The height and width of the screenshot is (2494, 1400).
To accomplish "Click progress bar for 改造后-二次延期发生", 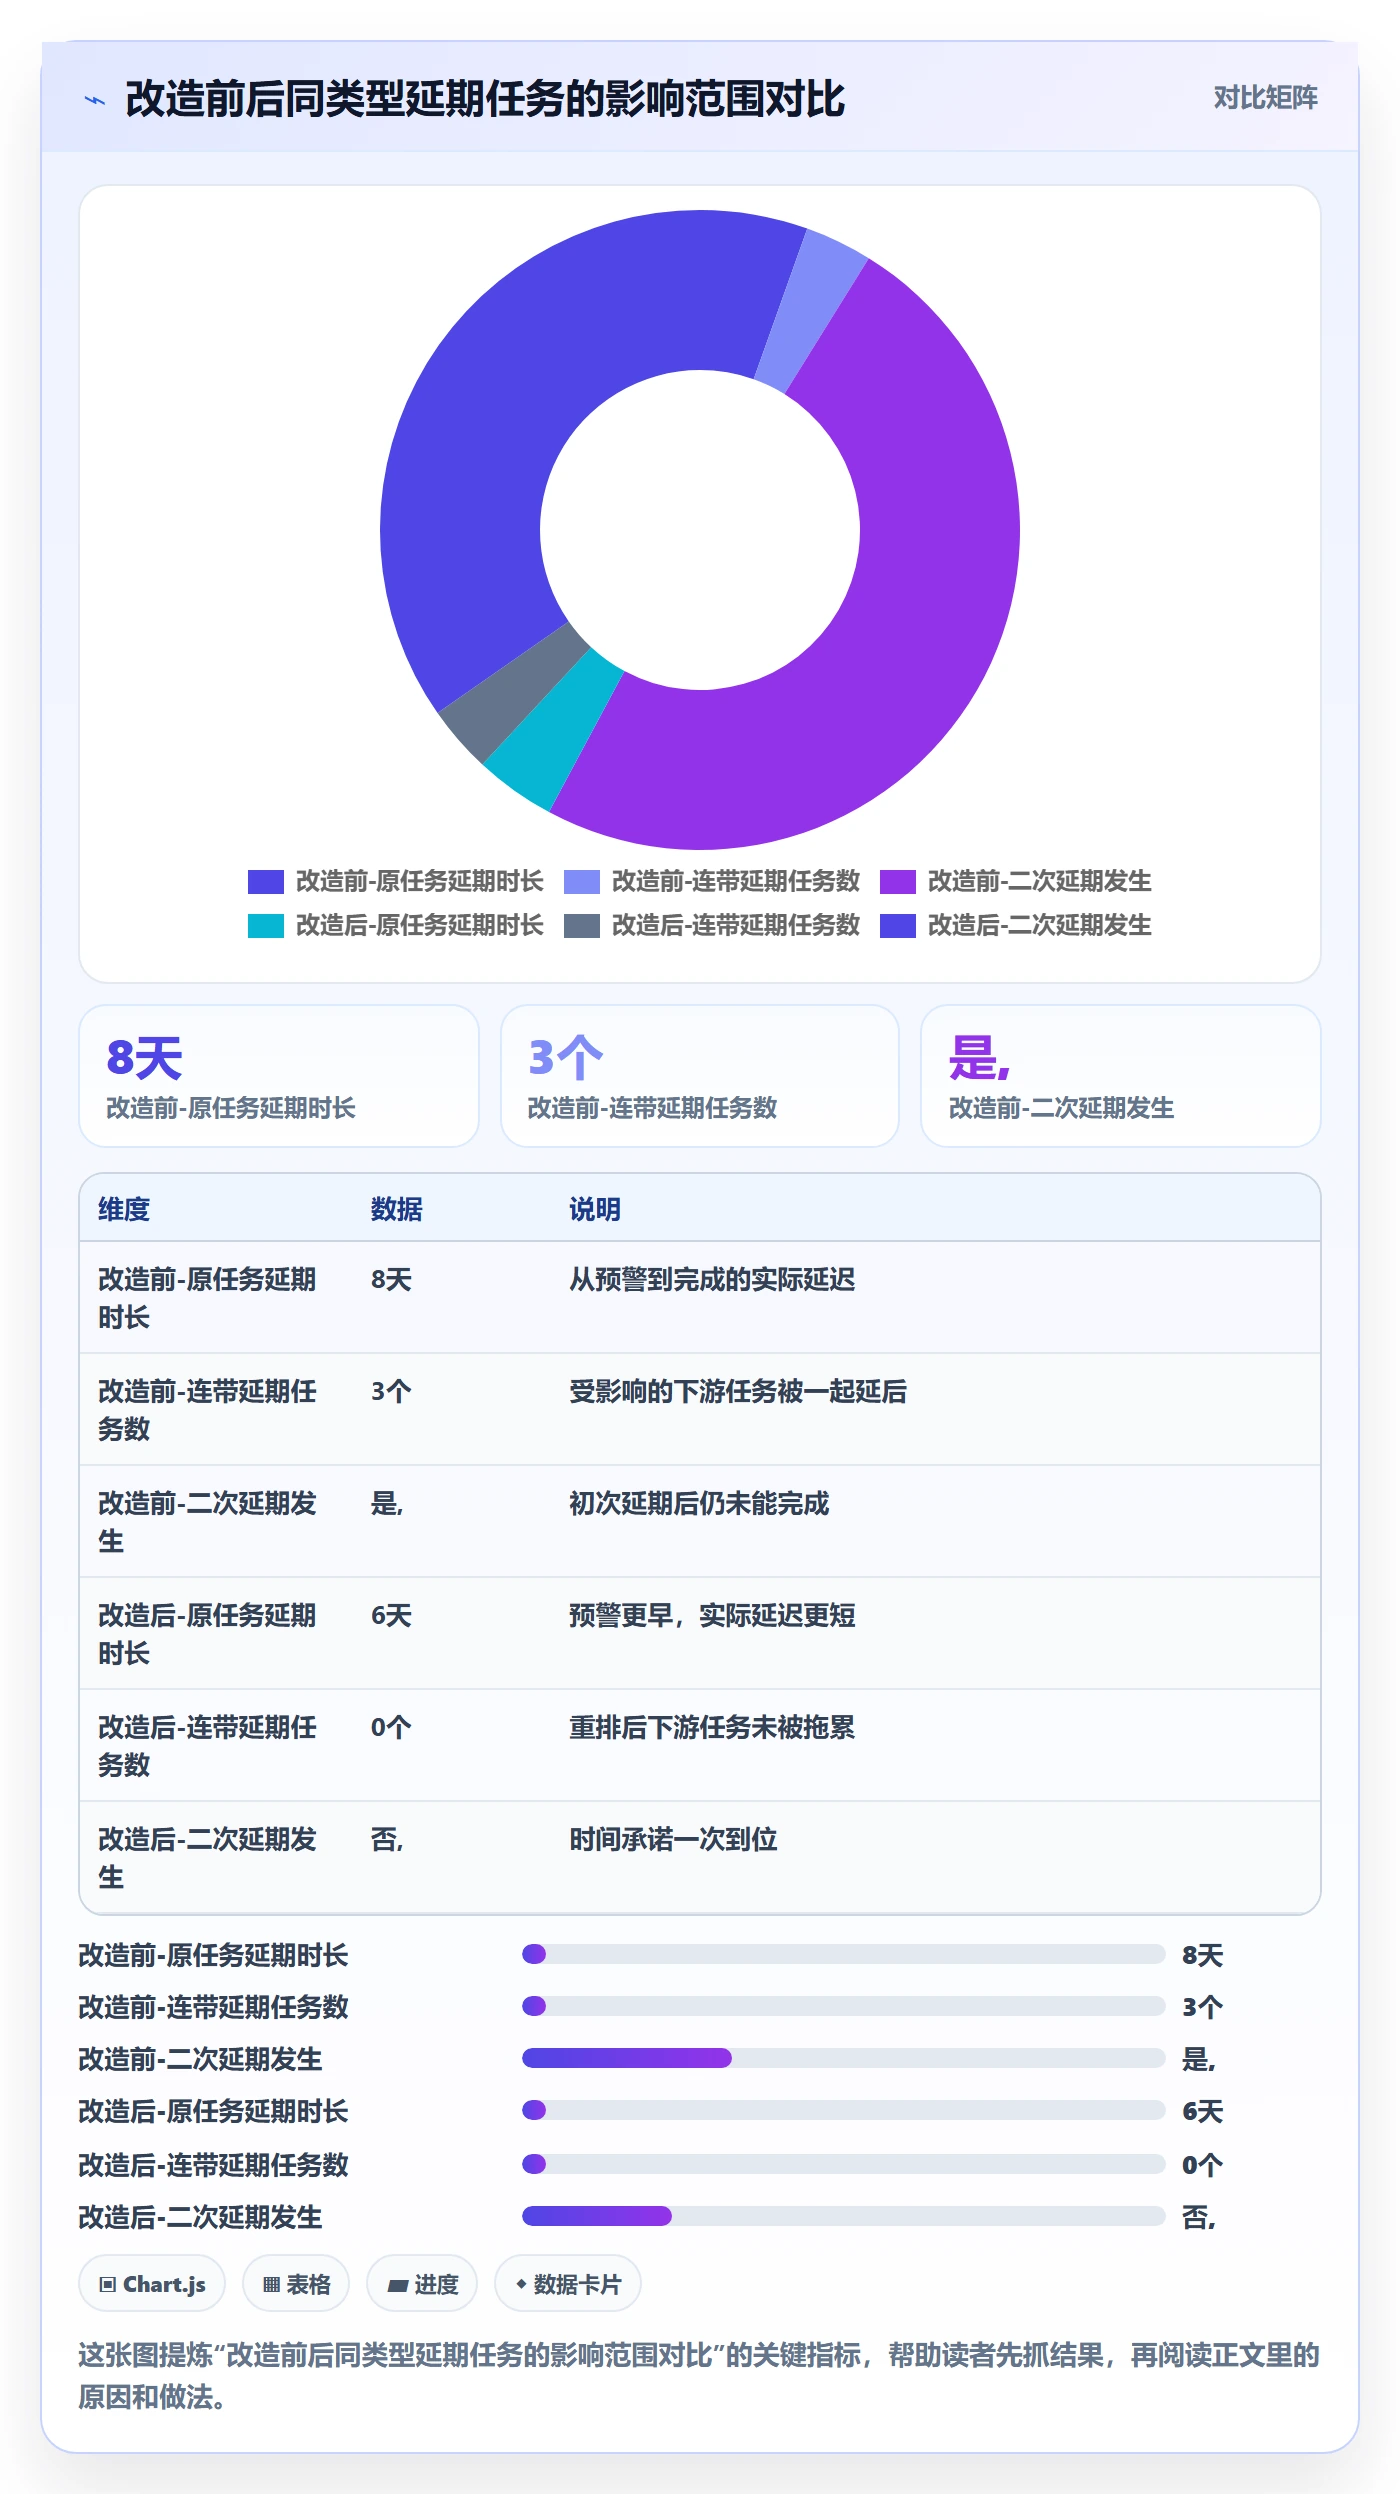I will tap(844, 2216).
